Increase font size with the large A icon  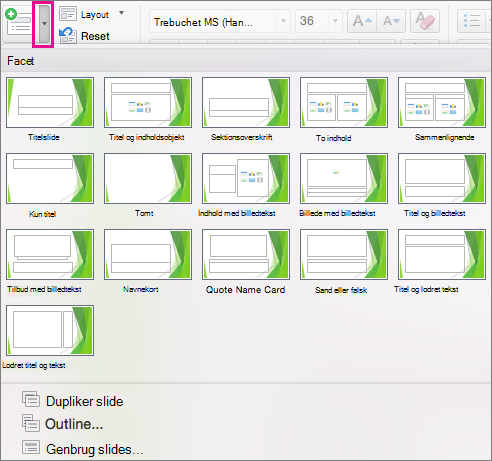coord(362,21)
